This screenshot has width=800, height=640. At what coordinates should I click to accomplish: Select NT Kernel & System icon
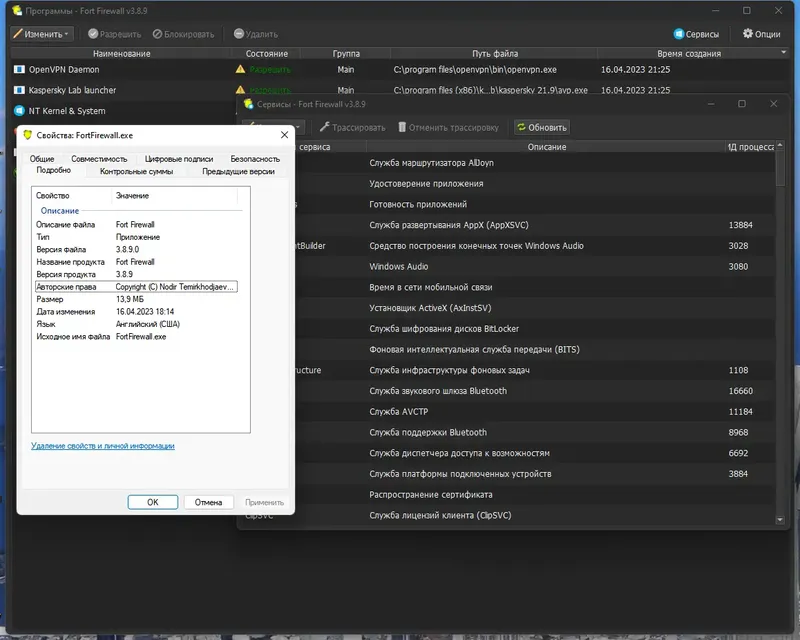click(x=19, y=111)
